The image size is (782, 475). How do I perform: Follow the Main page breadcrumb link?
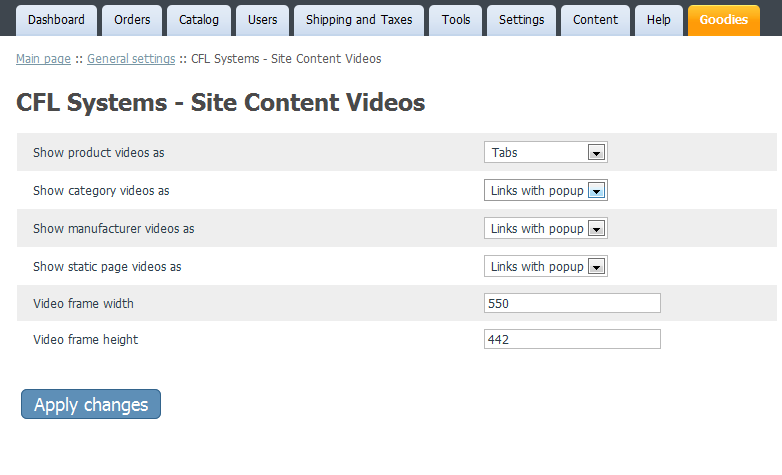click(43, 59)
